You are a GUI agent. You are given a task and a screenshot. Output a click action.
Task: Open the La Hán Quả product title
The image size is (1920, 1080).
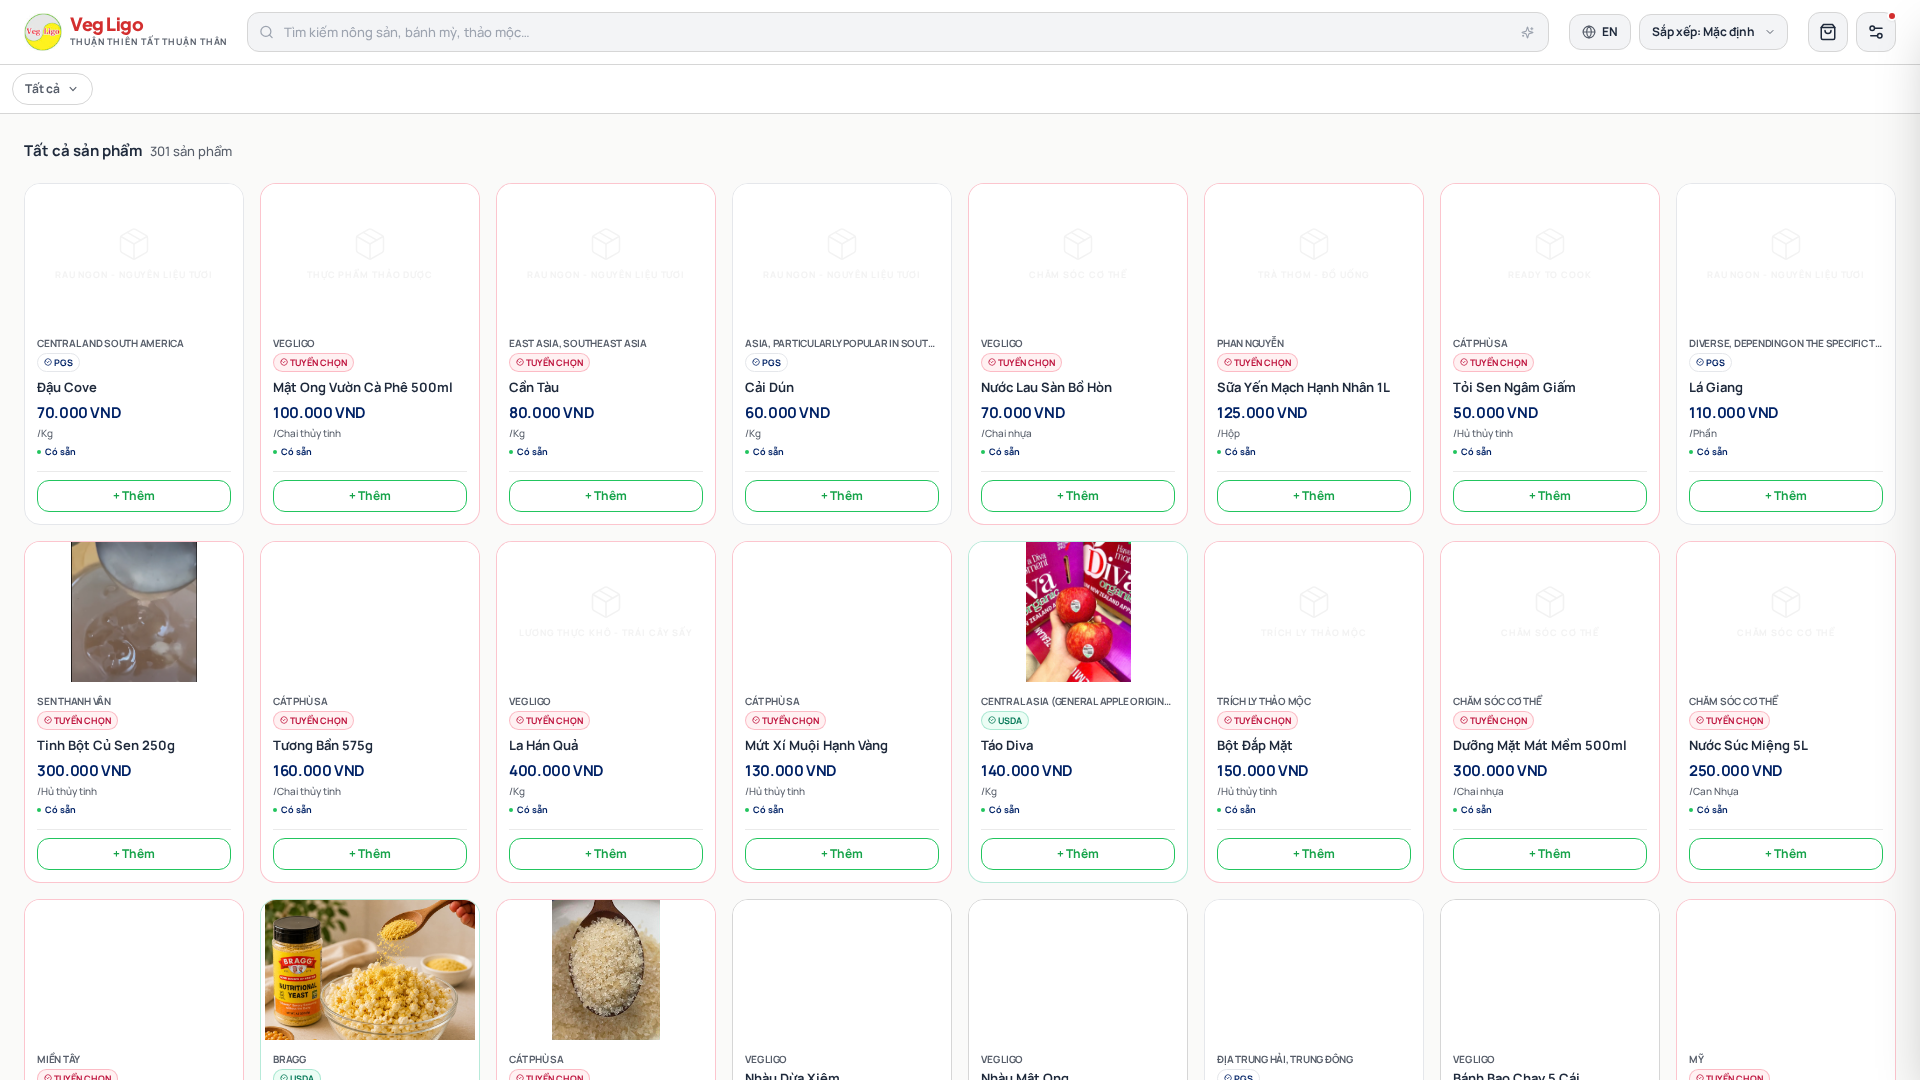[x=543, y=745]
